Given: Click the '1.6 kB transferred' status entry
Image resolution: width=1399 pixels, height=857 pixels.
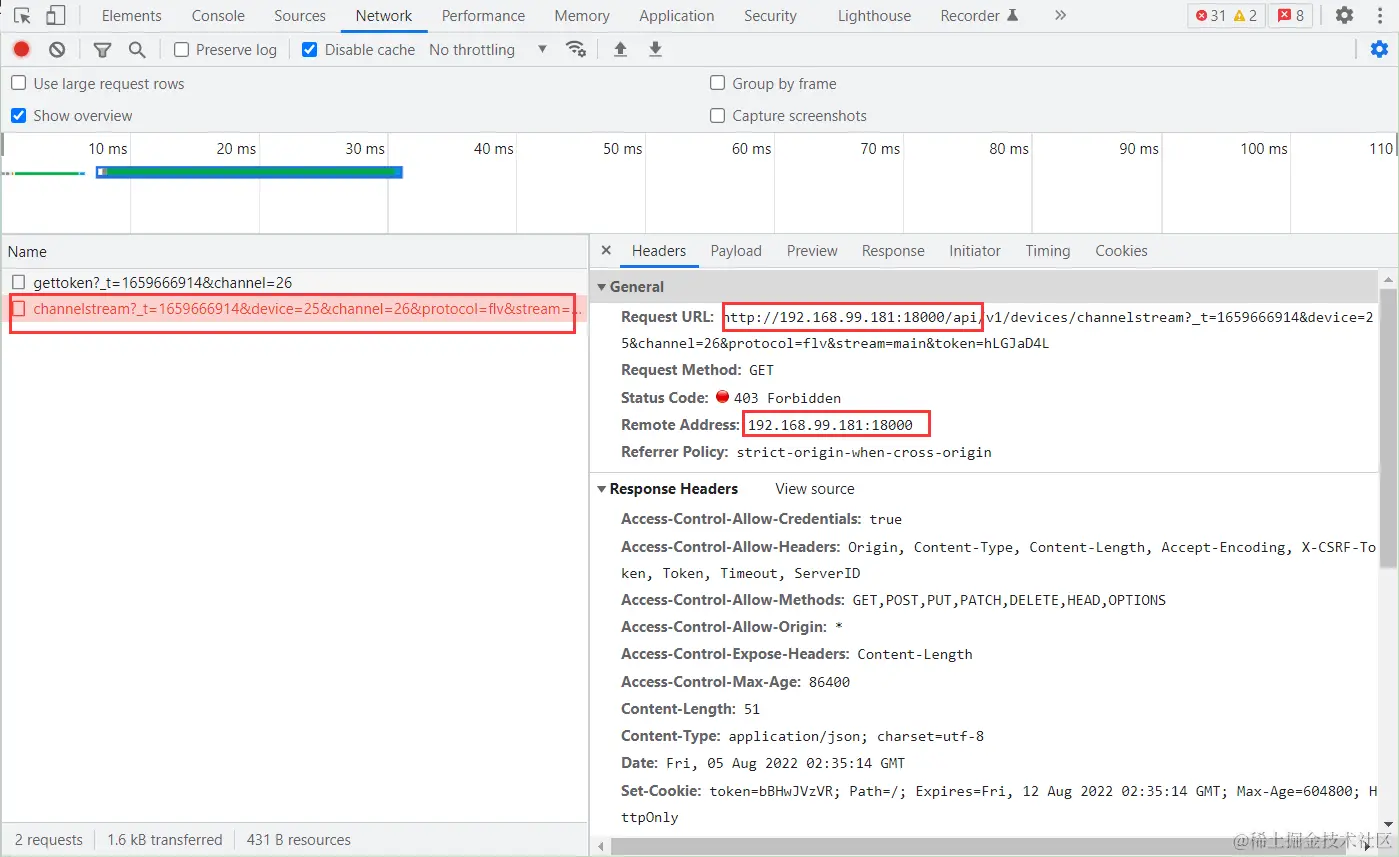Looking at the screenshot, I should [x=165, y=840].
